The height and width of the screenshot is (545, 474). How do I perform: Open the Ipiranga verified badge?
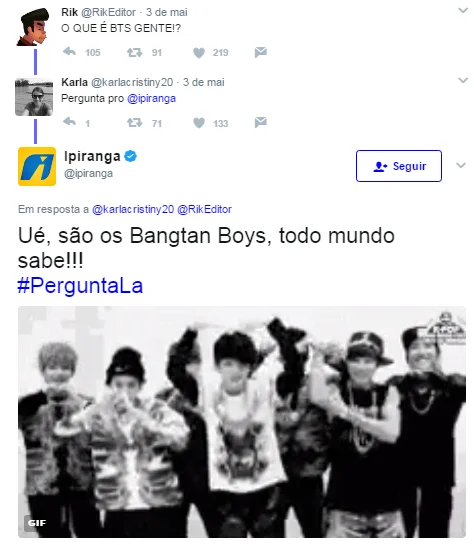click(x=131, y=156)
